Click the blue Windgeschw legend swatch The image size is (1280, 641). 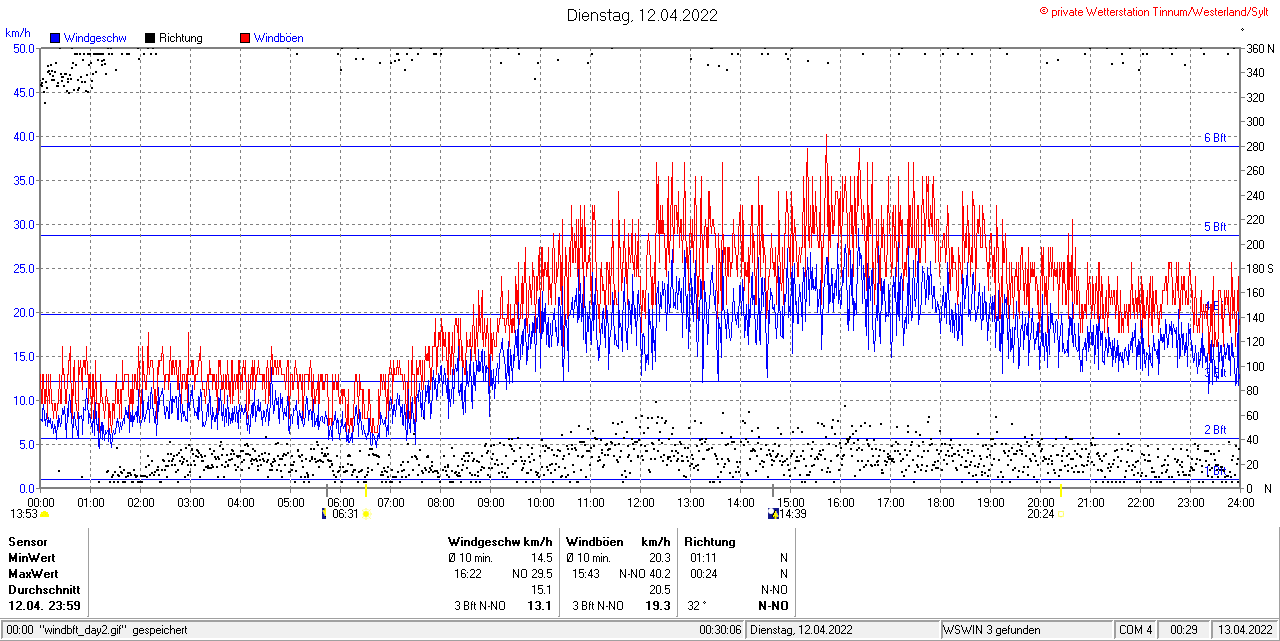point(55,38)
